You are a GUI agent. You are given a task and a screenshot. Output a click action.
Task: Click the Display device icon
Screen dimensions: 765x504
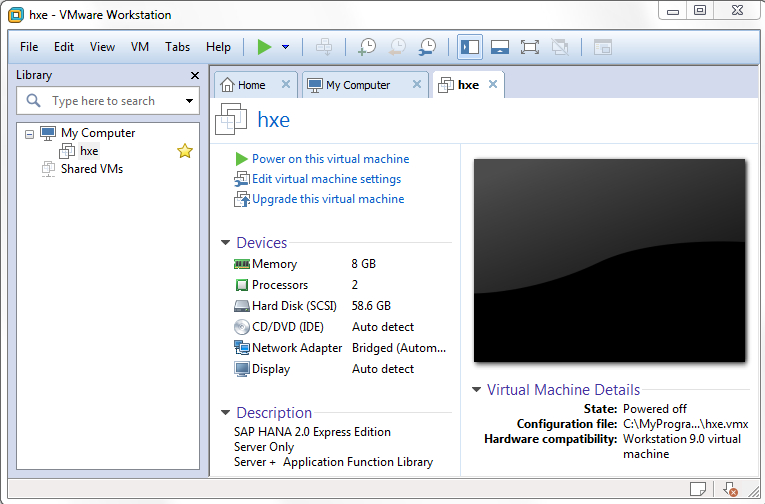click(242, 369)
